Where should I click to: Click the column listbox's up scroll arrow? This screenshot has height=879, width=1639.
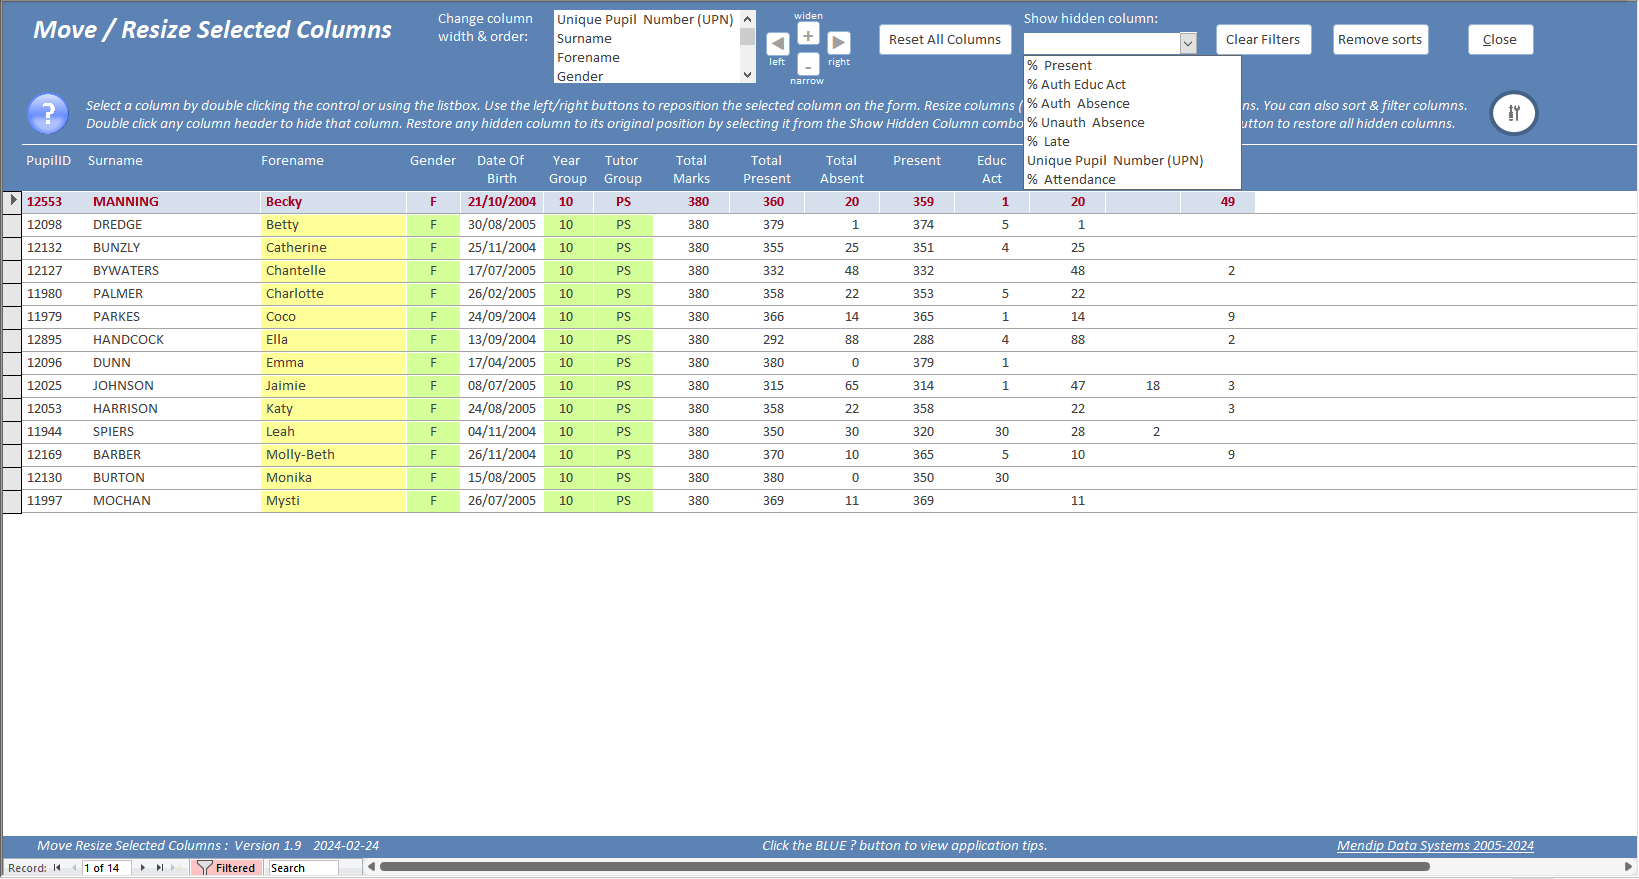click(x=747, y=19)
